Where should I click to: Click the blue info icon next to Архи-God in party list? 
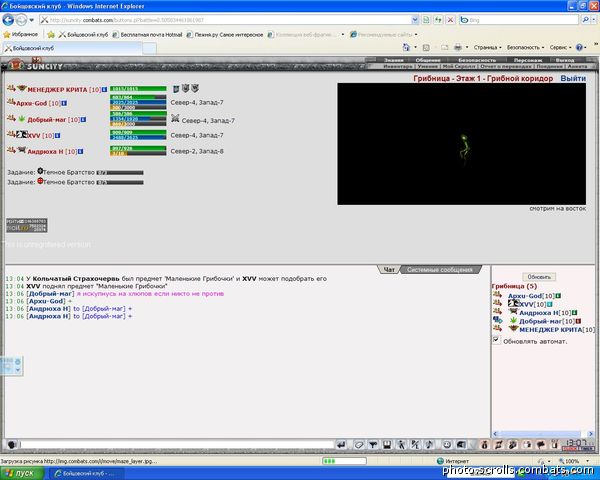click(64, 103)
